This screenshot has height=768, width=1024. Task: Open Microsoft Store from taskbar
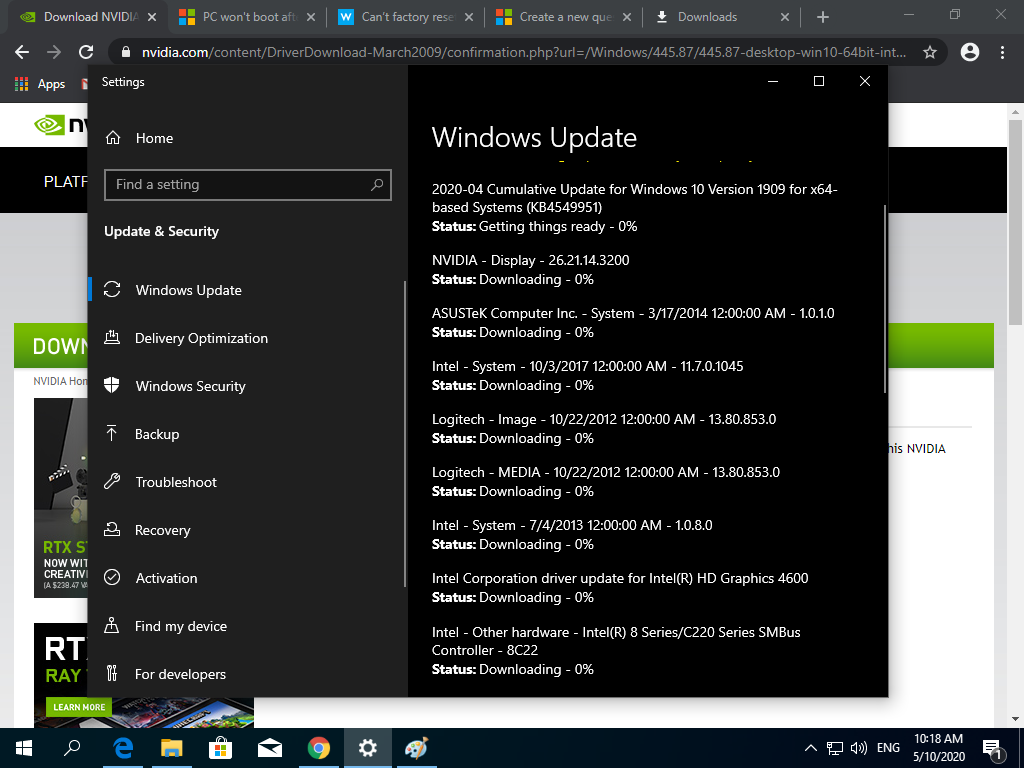pos(221,748)
